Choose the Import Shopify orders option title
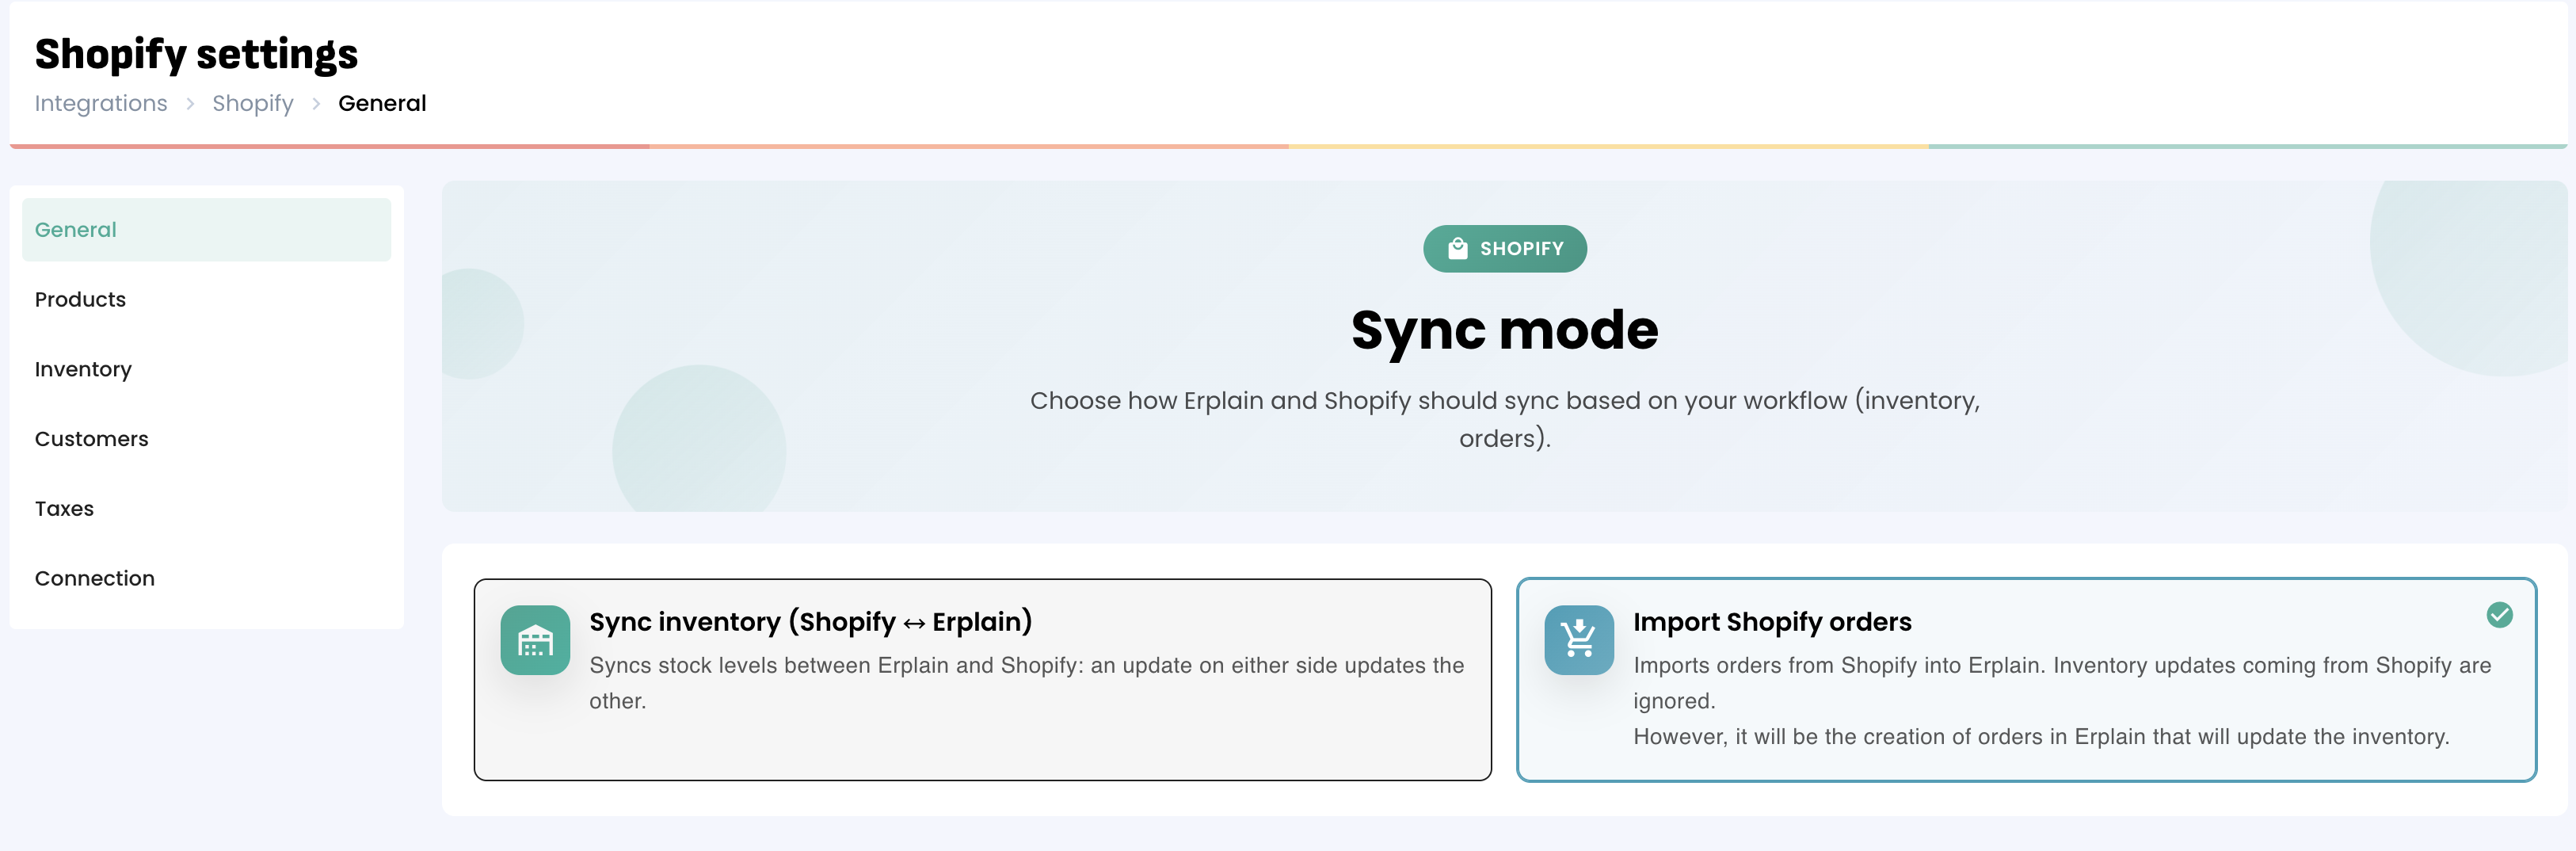 pyautogui.click(x=1771, y=622)
